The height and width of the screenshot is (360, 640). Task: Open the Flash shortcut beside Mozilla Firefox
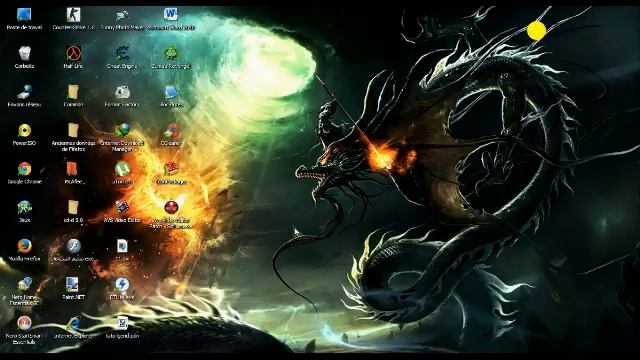coord(73,246)
